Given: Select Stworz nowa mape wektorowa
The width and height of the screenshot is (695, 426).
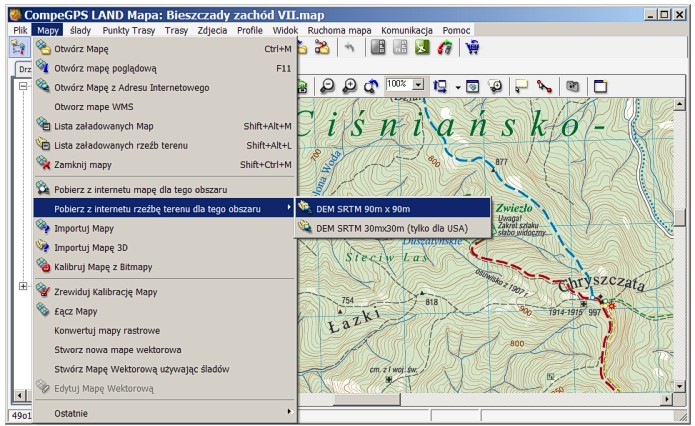Looking at the screenshot, I should [x=164, y=350].
